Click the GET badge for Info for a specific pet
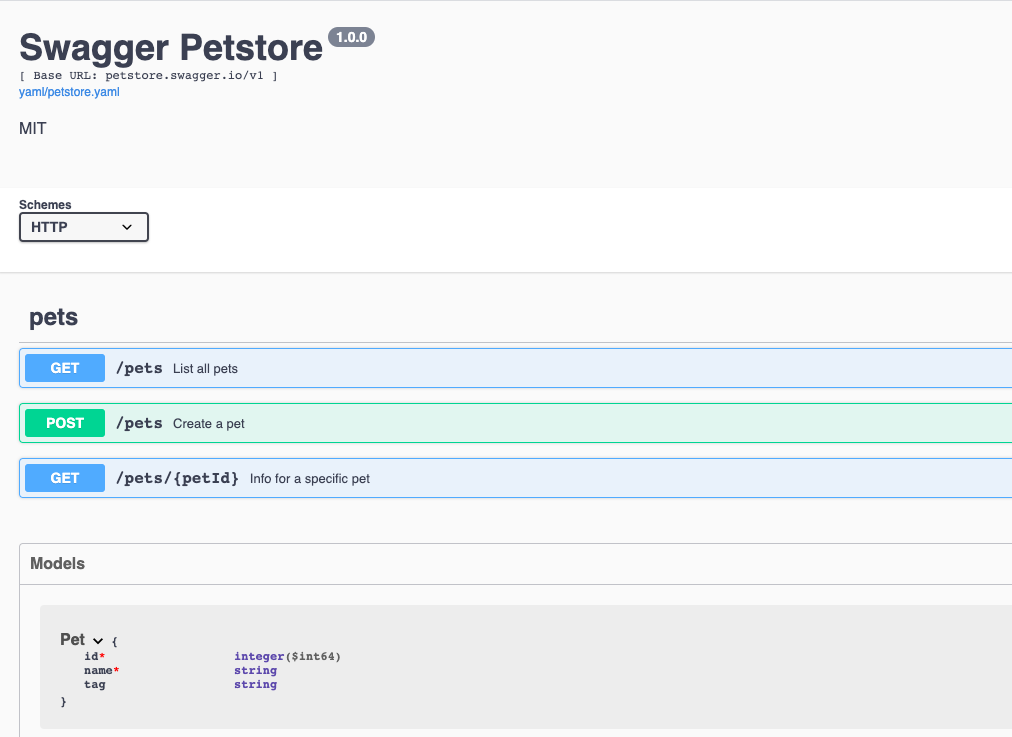The height and width of the screenshot is (737, 1012). click(65, 478)
